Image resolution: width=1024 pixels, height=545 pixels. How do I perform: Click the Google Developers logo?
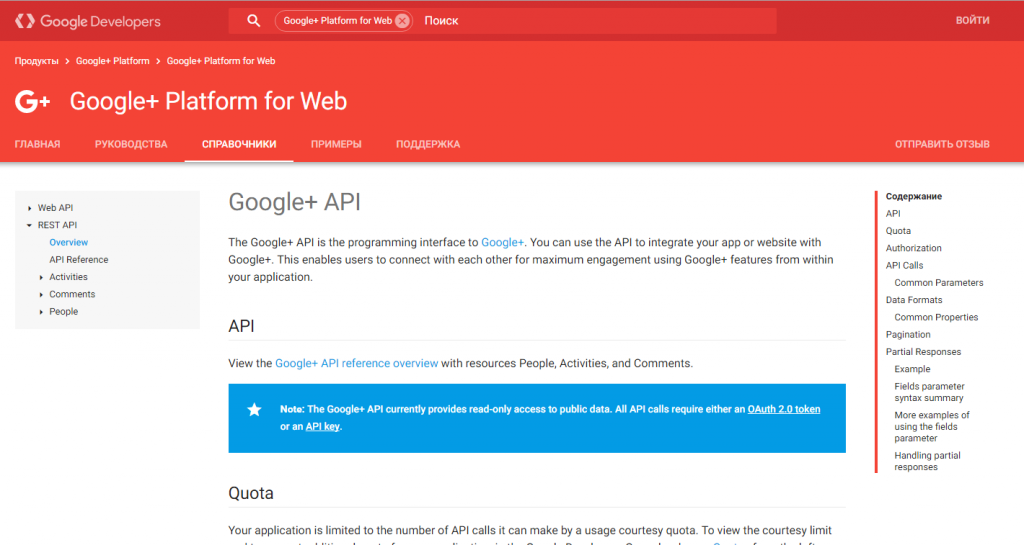click(88, 21)
